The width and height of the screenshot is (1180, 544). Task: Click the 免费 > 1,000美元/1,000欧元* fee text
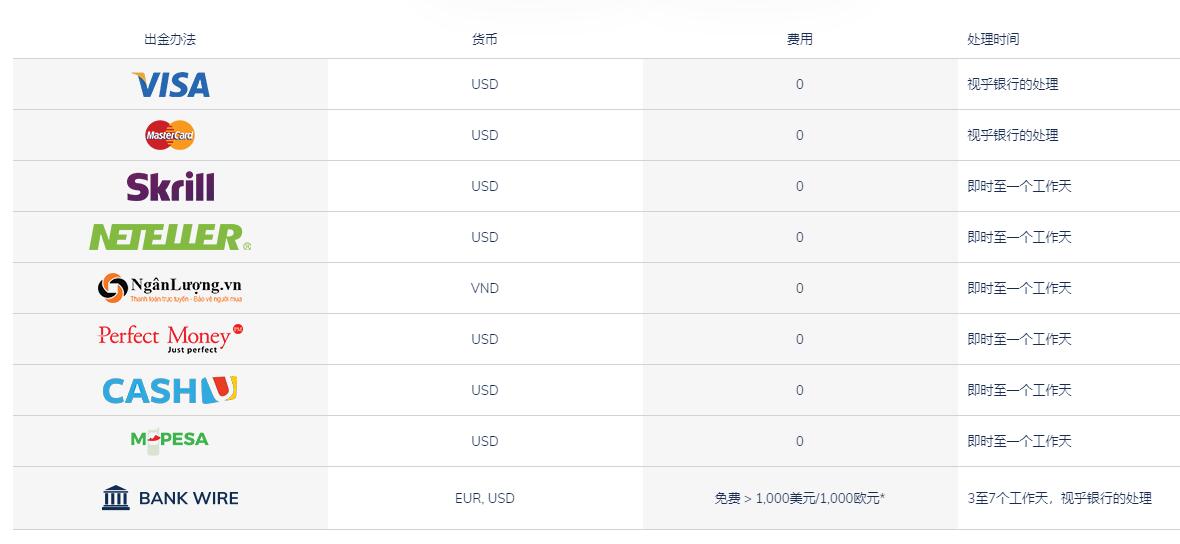(799, 498)
